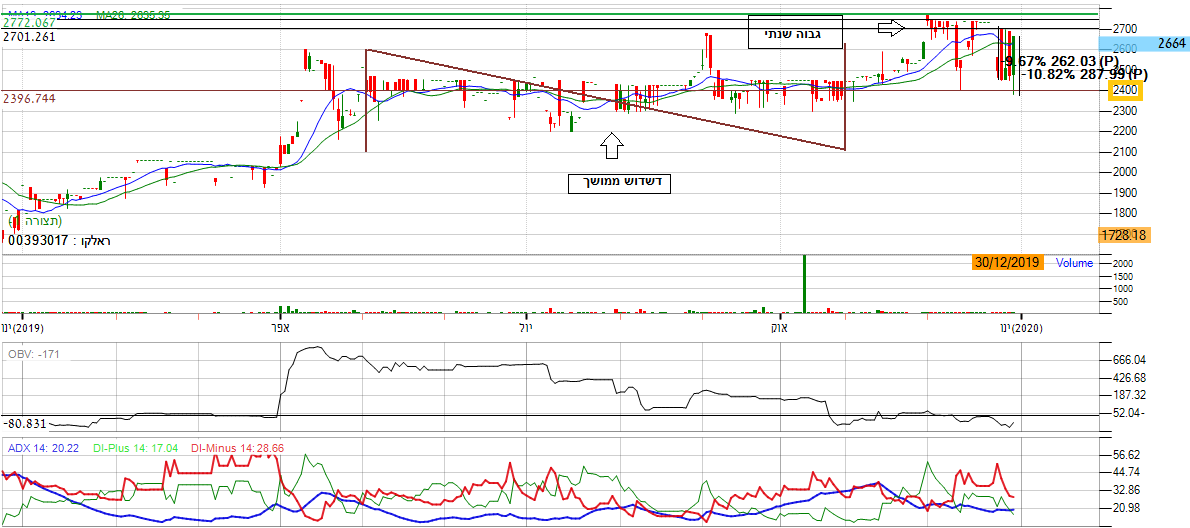Click the tall green volume spike bar
This screenshot has width=1190, height=528.
coord(803,284)
